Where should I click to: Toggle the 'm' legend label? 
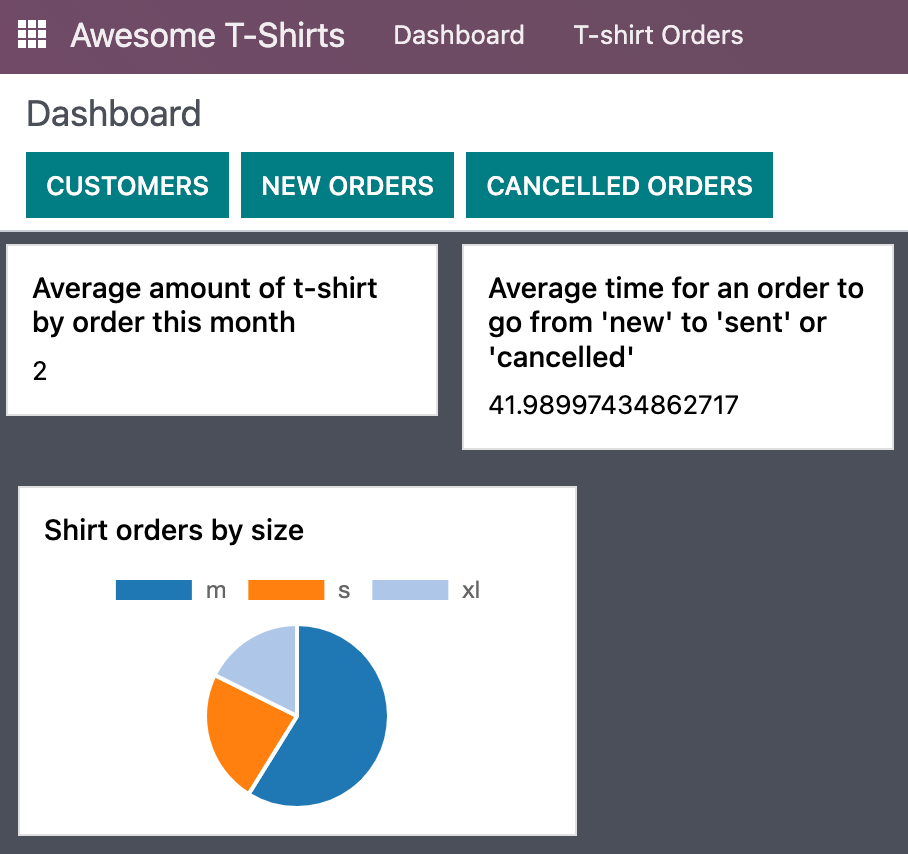click(x=216, y=590)
